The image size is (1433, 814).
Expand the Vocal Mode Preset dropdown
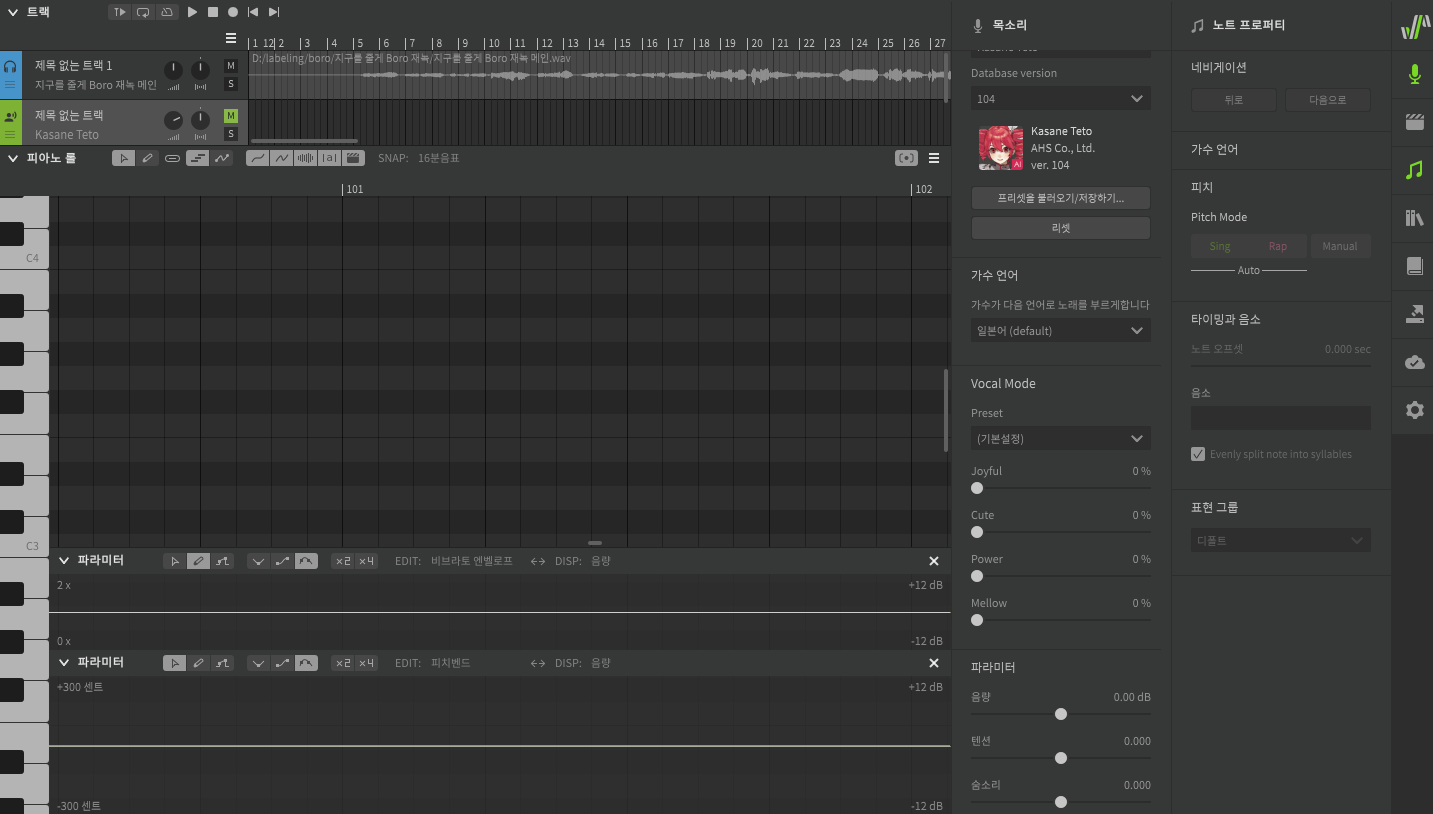[x=1060, y=438]
